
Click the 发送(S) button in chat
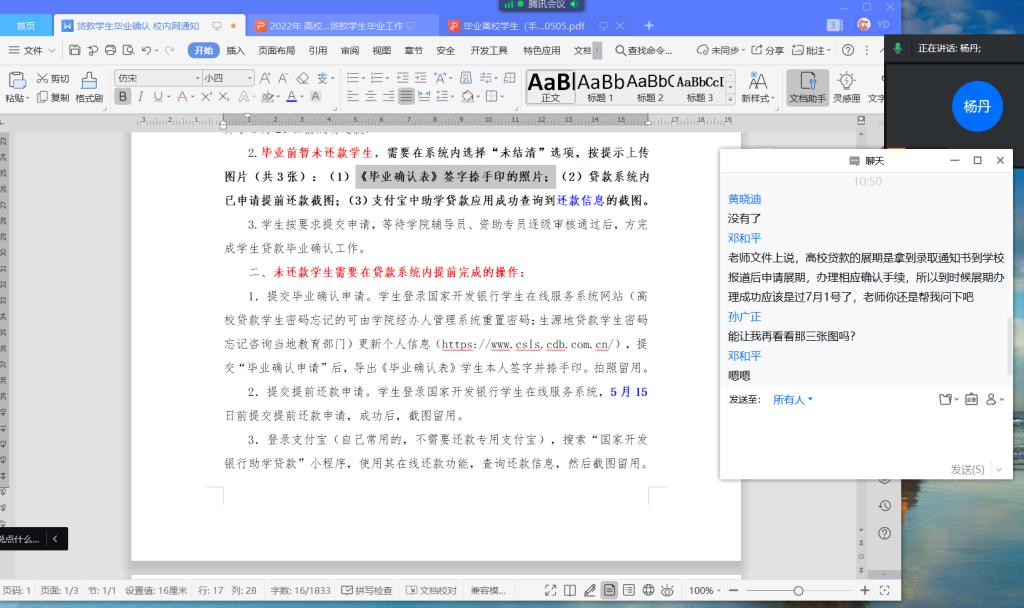[x=967, y=469]
